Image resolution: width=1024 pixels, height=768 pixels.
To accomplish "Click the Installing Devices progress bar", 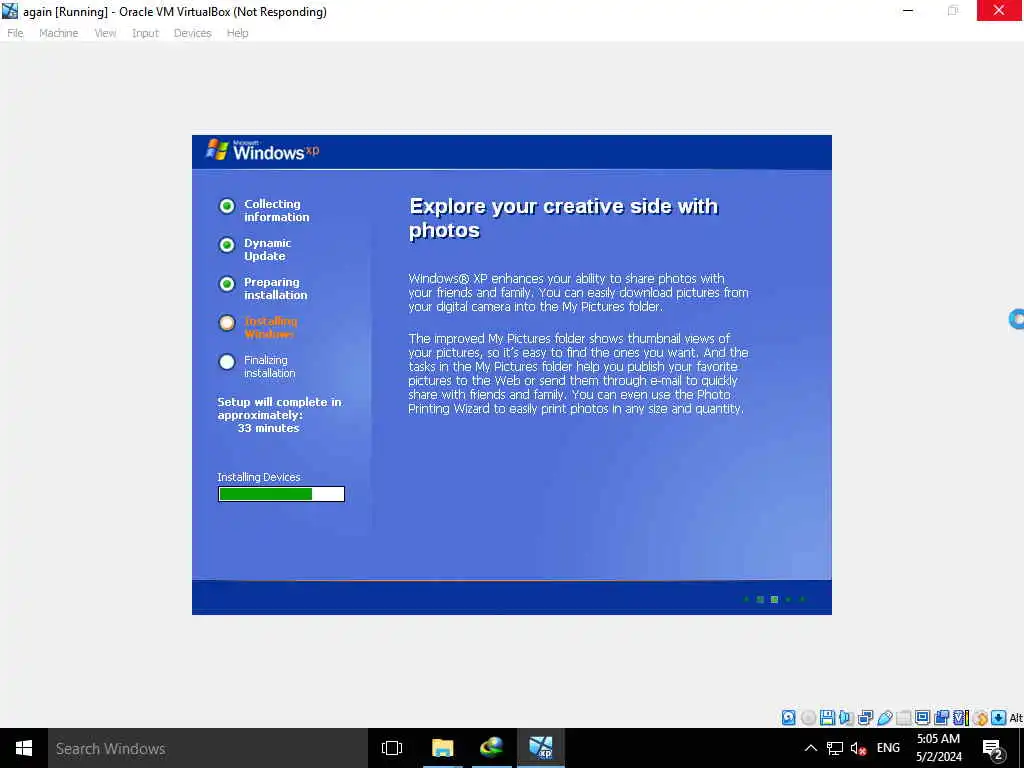I will click(x=281, y=494).
